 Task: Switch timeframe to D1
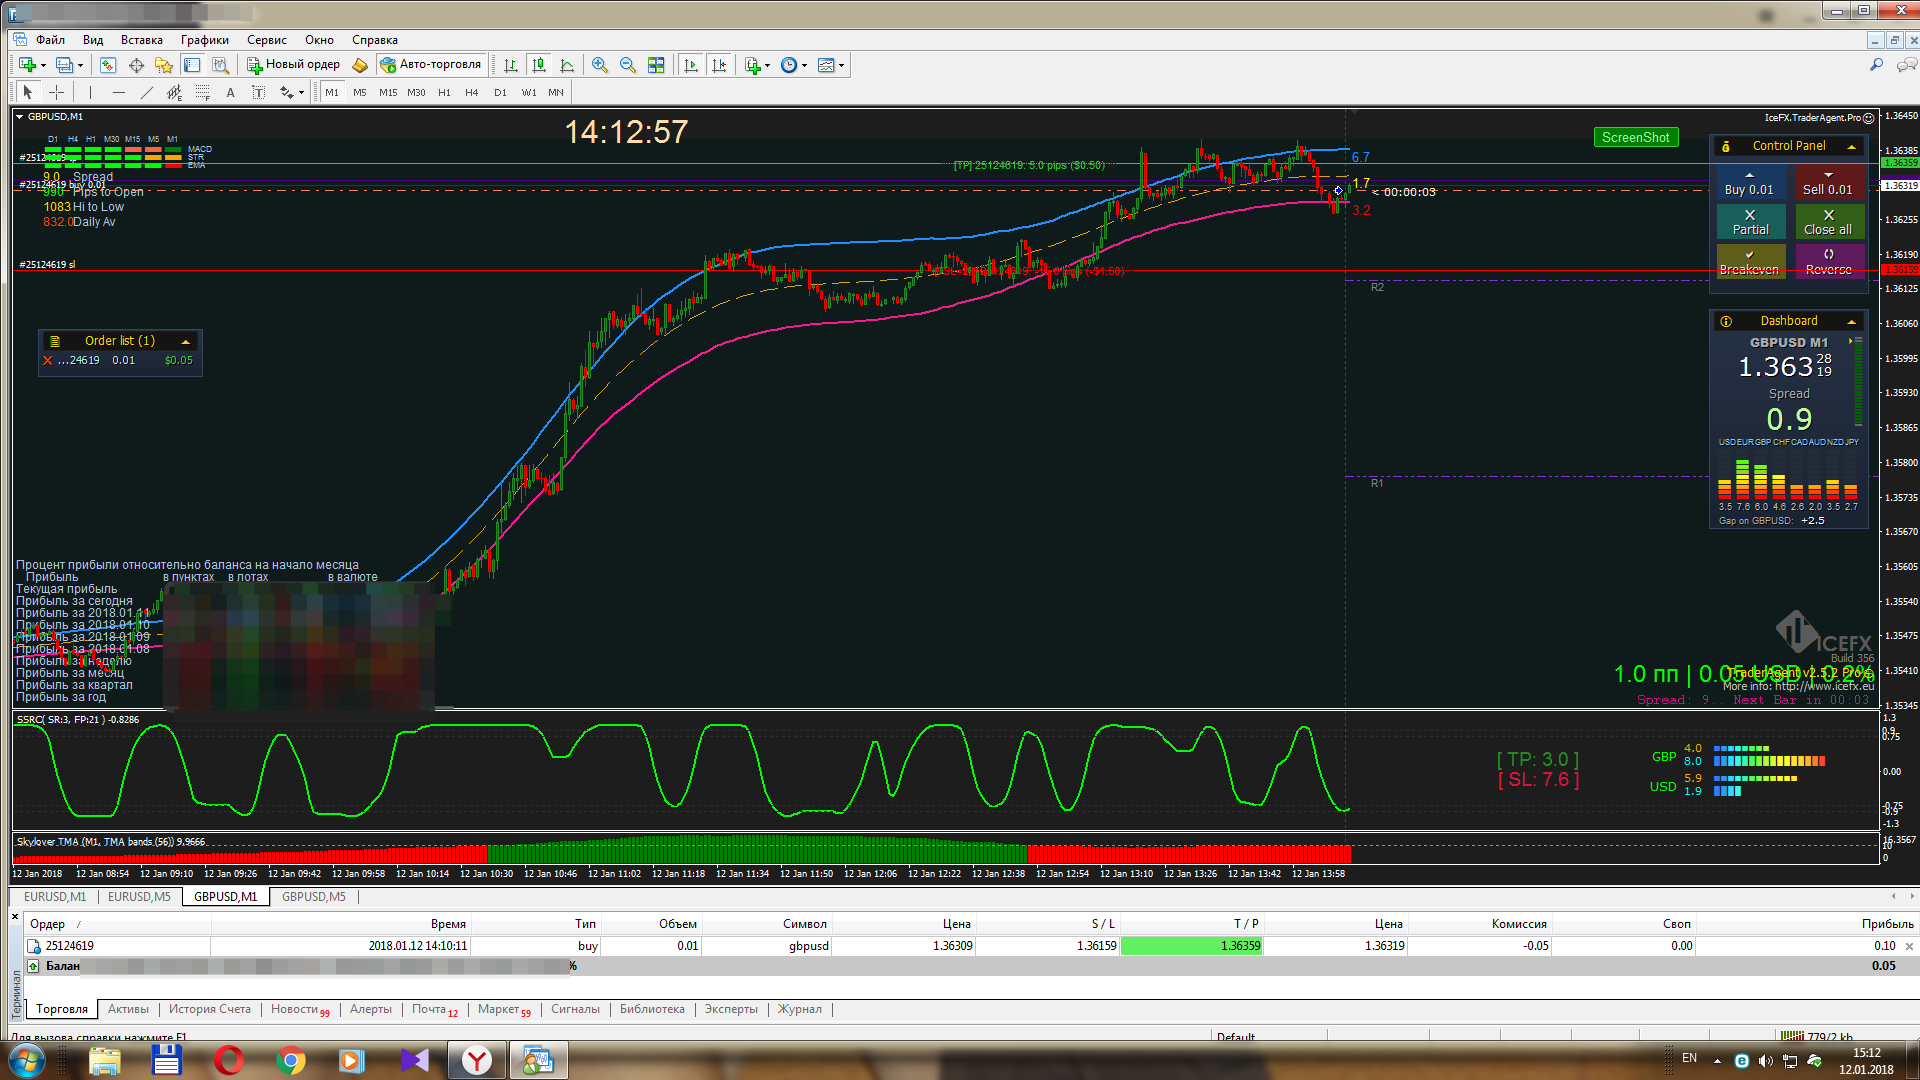pyautogui.click(x=500, y=92)
